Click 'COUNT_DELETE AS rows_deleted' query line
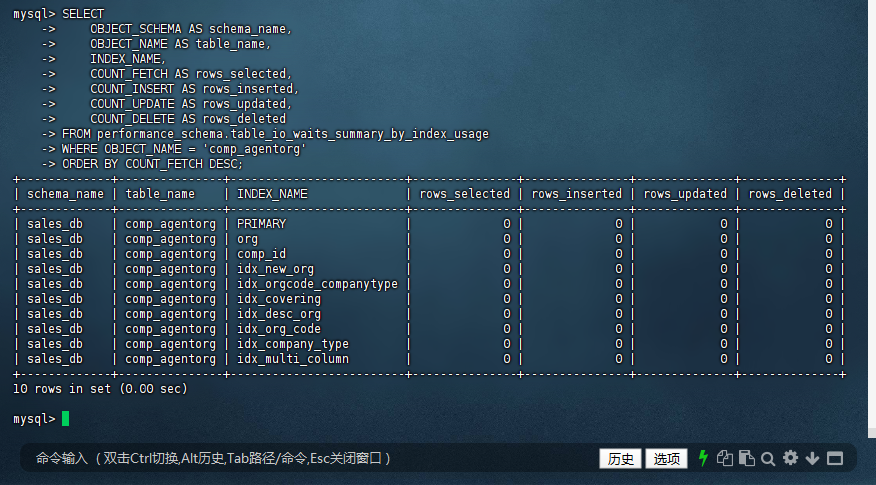876x485 pixels. coord(188,119)
